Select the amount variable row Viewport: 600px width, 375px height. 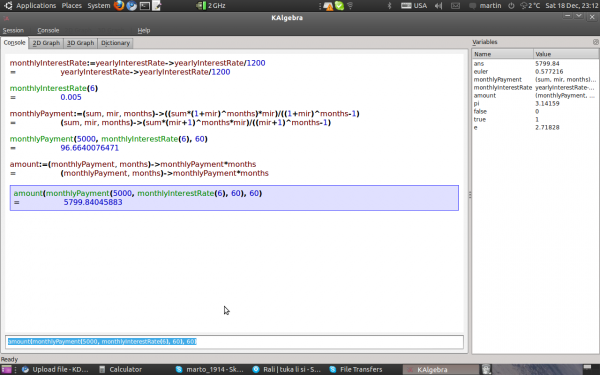535,96
